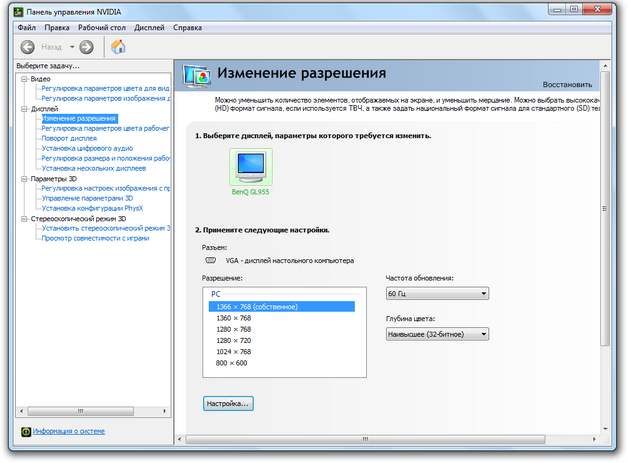Open the Back history dropdown arrow

tap(72, 47)
